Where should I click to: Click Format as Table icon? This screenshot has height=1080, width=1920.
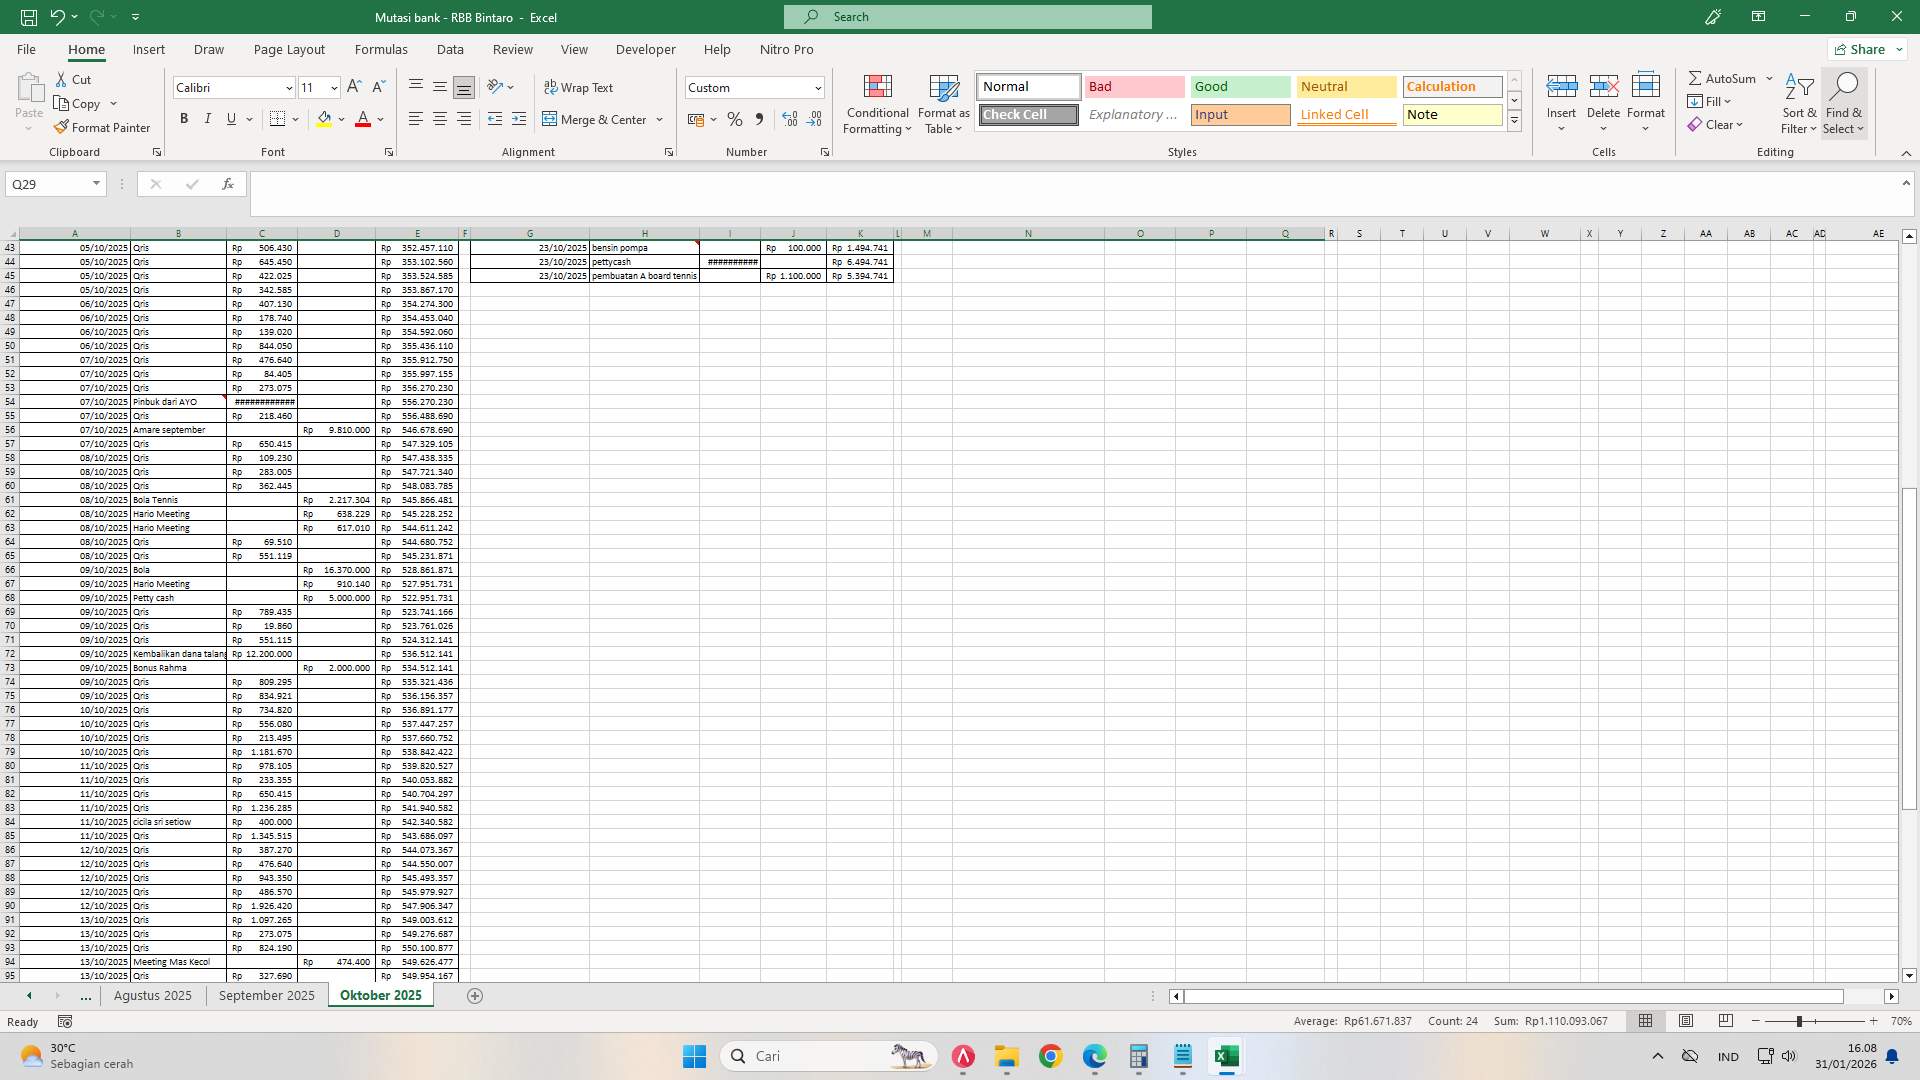click(x=941, y=103)
